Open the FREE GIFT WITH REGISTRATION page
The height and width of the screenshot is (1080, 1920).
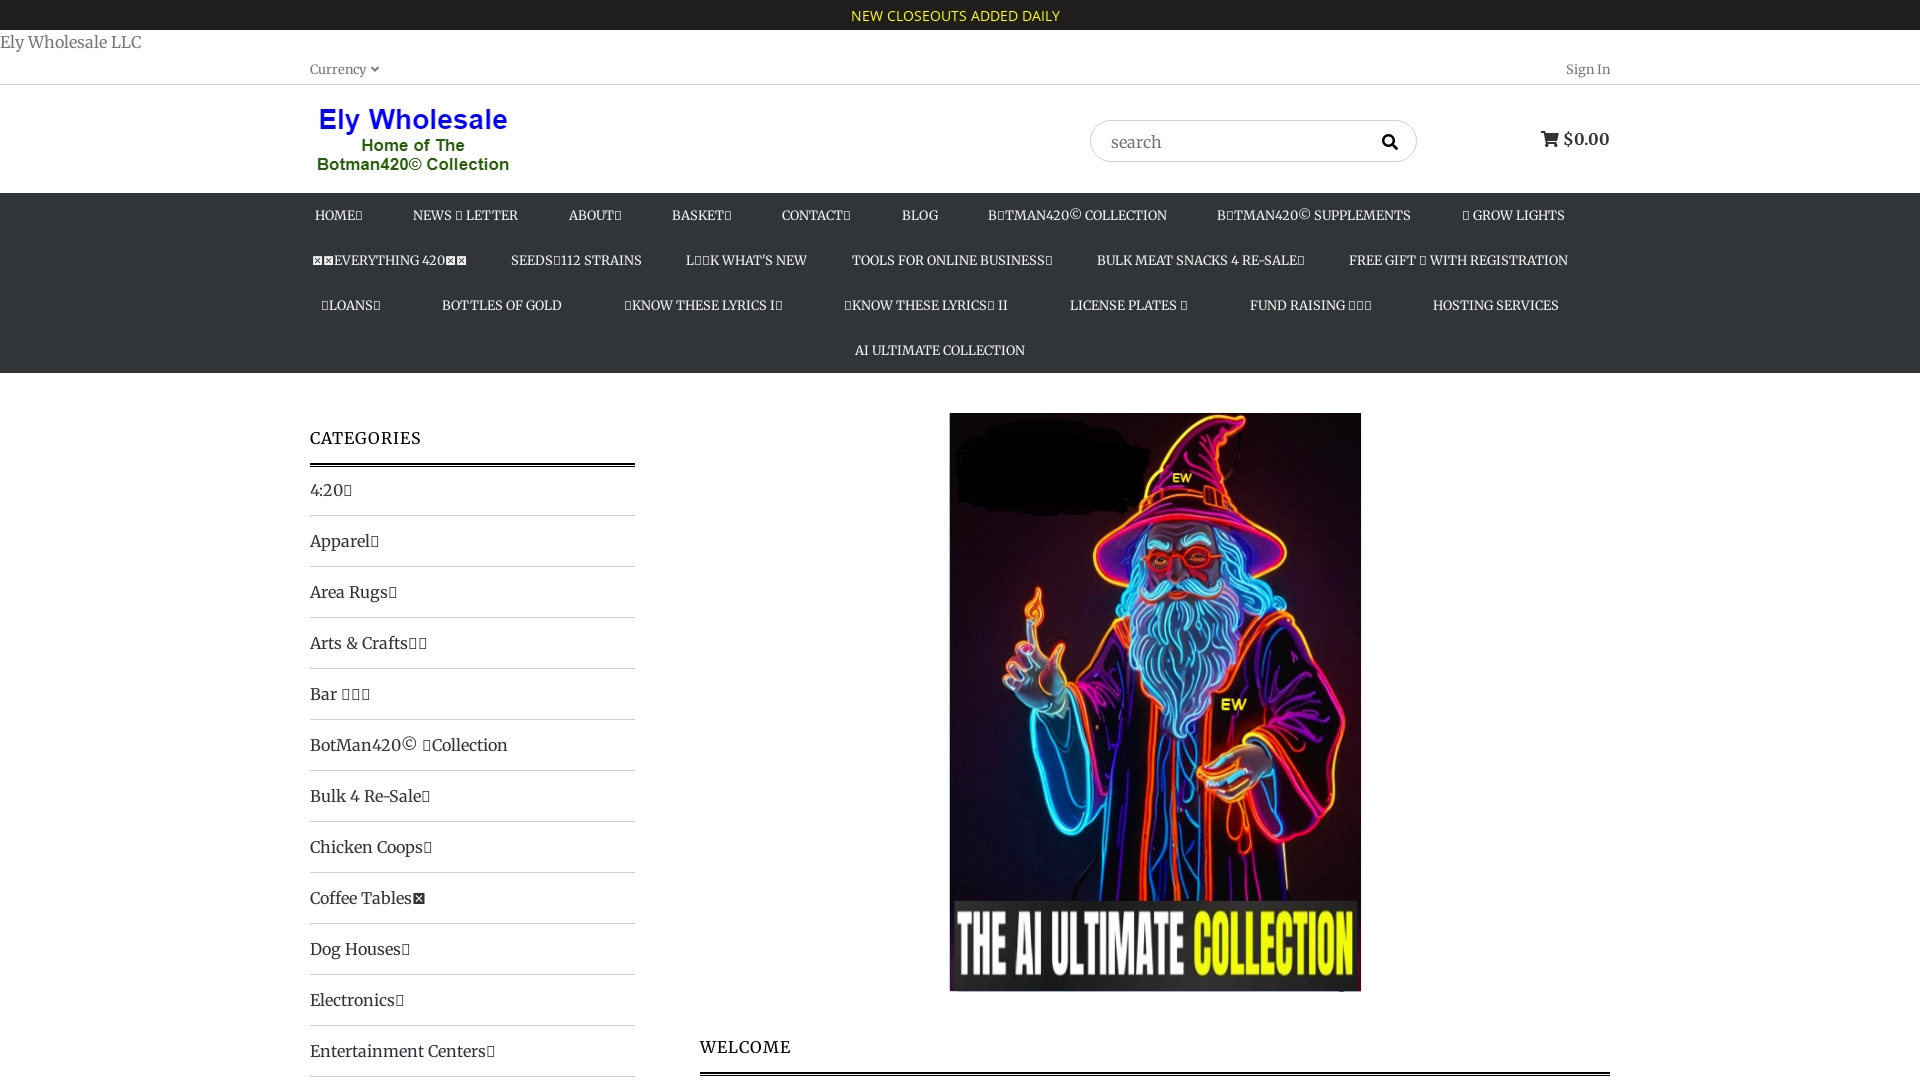(1457, 260)
